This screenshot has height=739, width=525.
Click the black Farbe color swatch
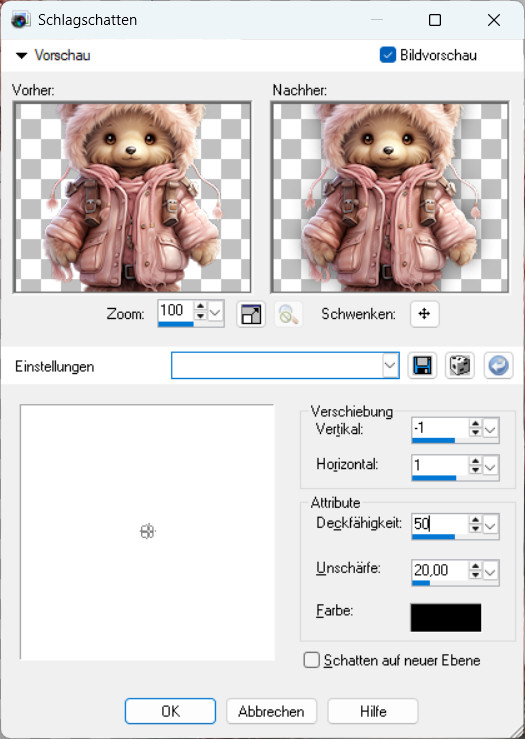click(446, 617)
